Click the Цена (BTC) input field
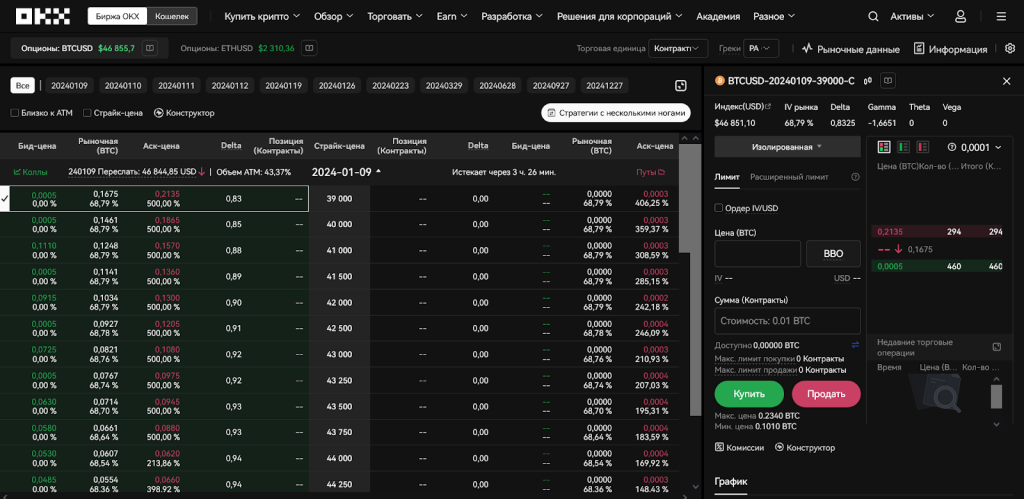 click(757, 254)
